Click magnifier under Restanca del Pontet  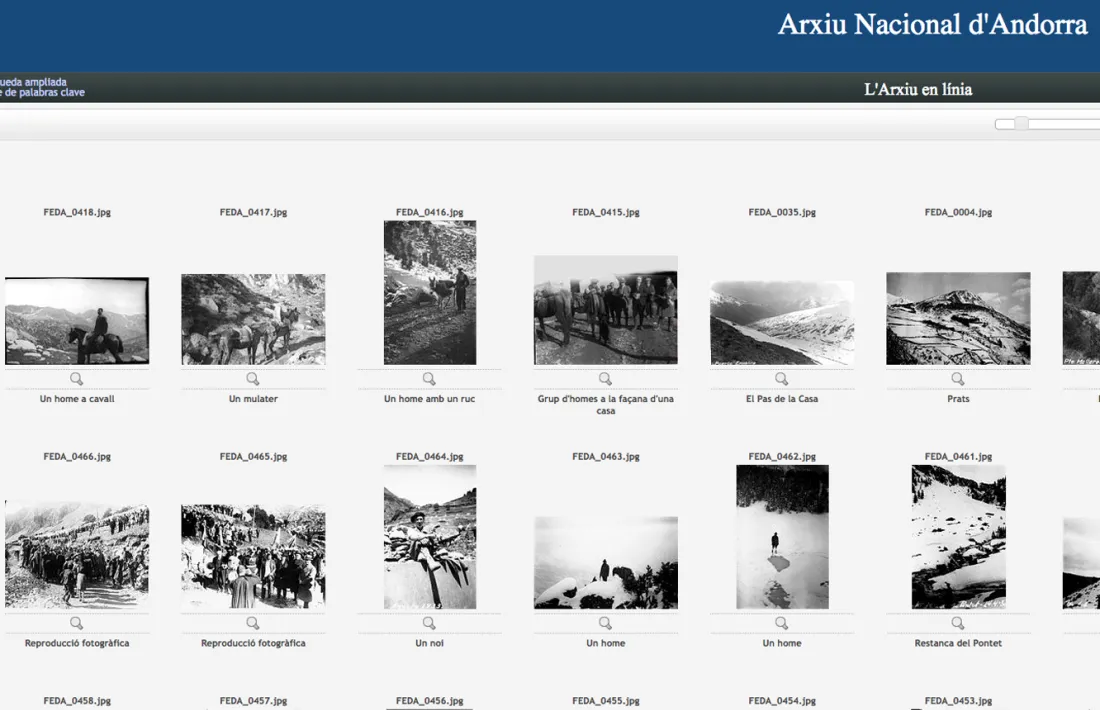(958, 623)
